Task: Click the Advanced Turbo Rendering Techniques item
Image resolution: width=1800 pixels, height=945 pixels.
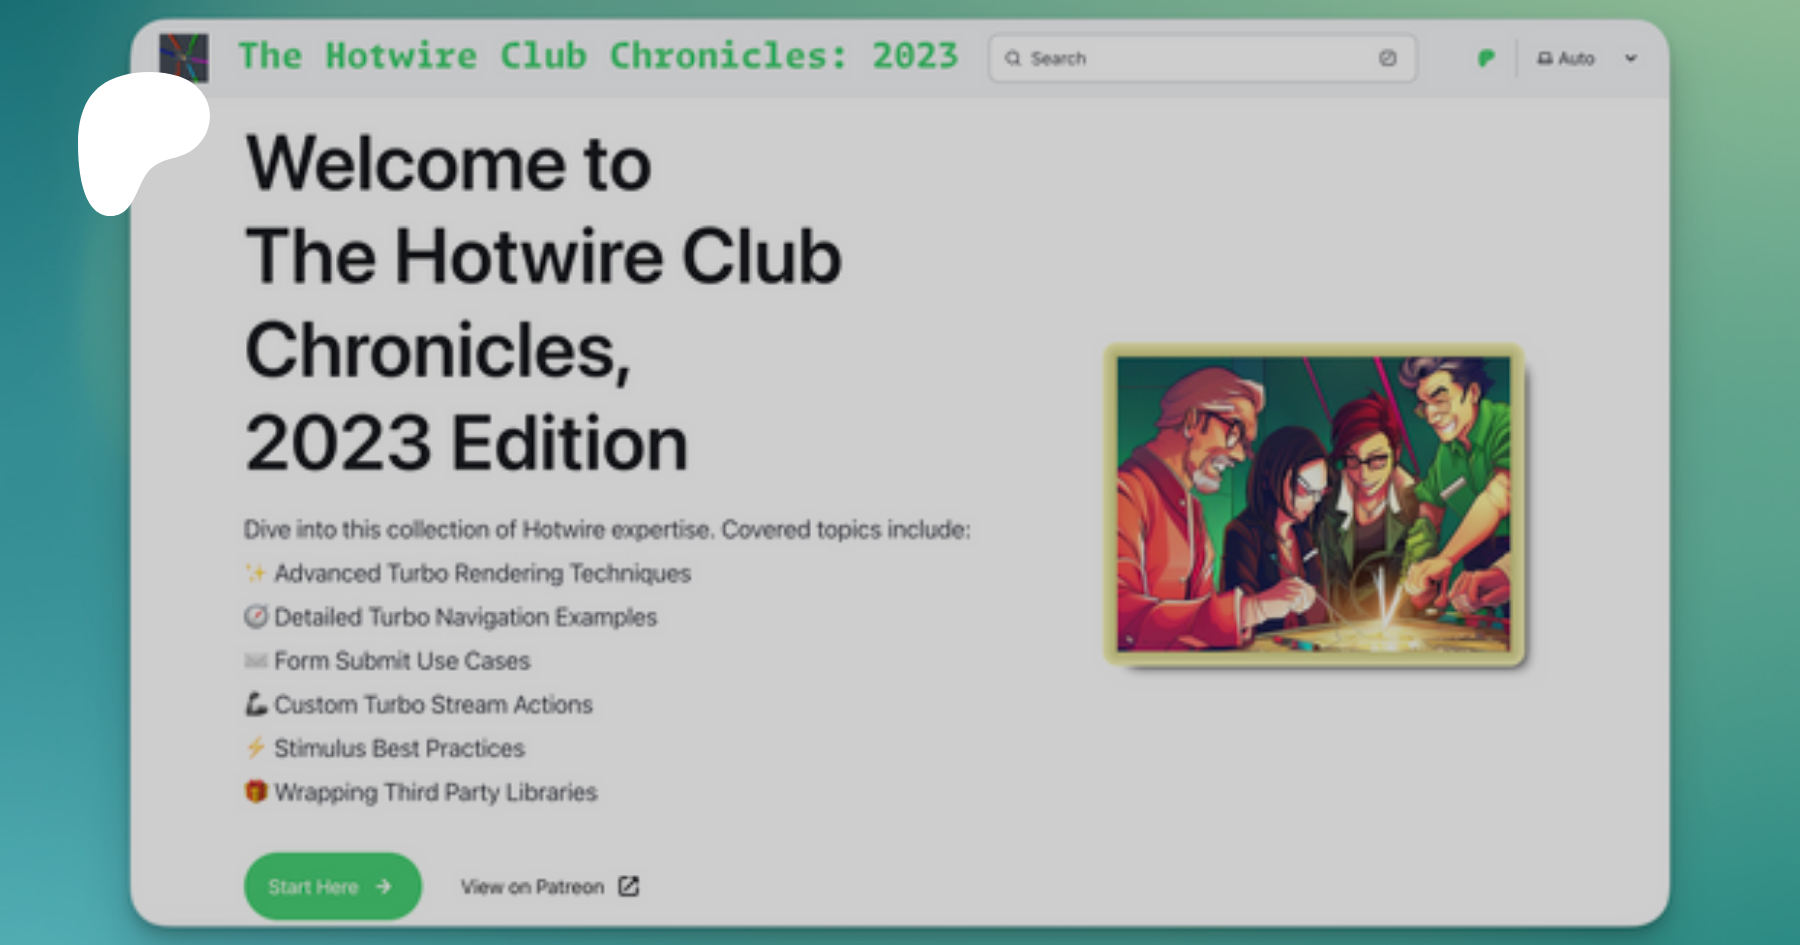Action: 482,573
